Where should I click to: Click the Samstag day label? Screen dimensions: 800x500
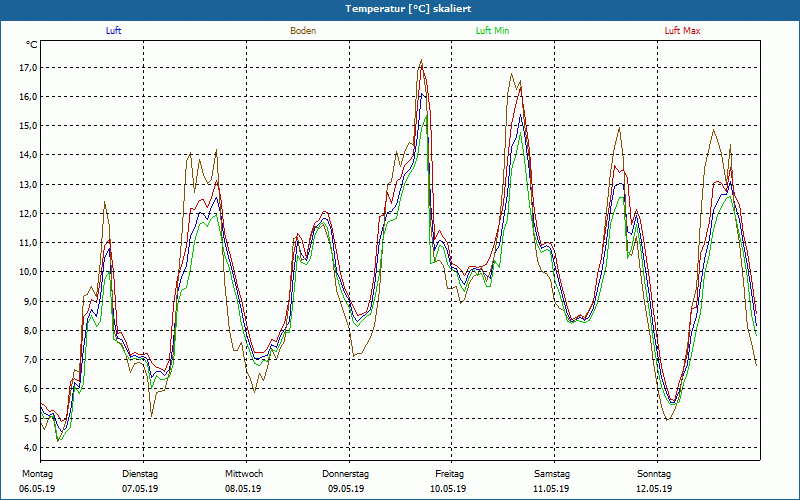[552, 474]
